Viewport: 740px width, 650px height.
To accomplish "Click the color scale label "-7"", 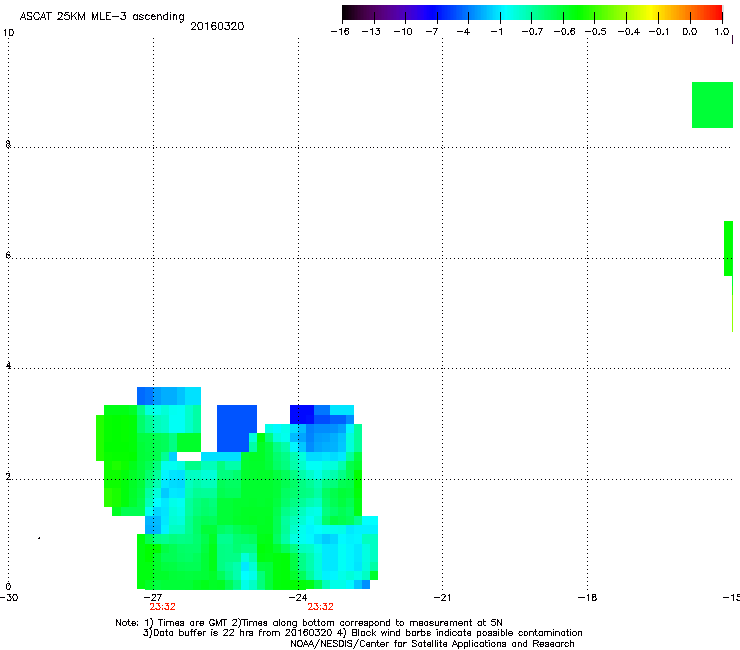I will (432, 32).
